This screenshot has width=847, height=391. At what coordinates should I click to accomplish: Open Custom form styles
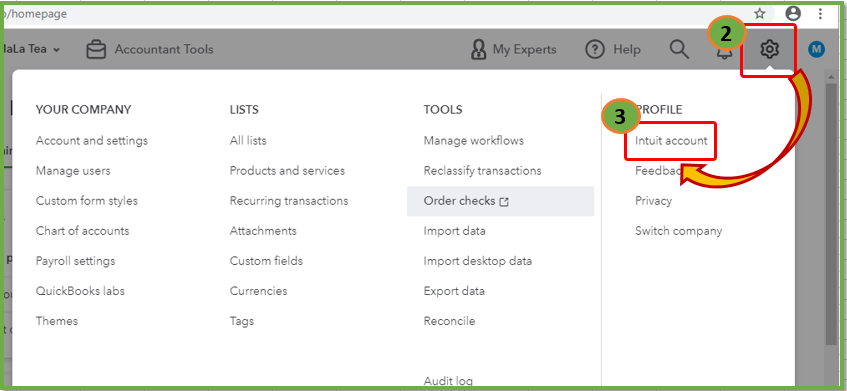(86, 201)
